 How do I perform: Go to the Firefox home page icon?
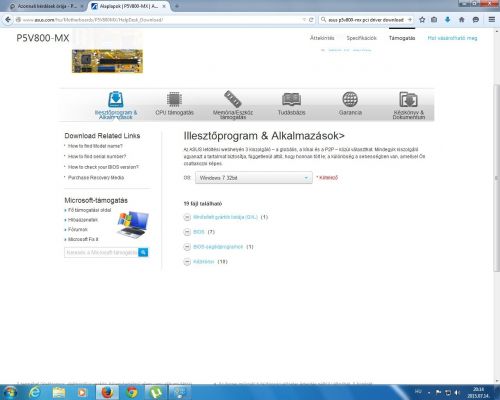pyautogui.click(x=462, y=20)
